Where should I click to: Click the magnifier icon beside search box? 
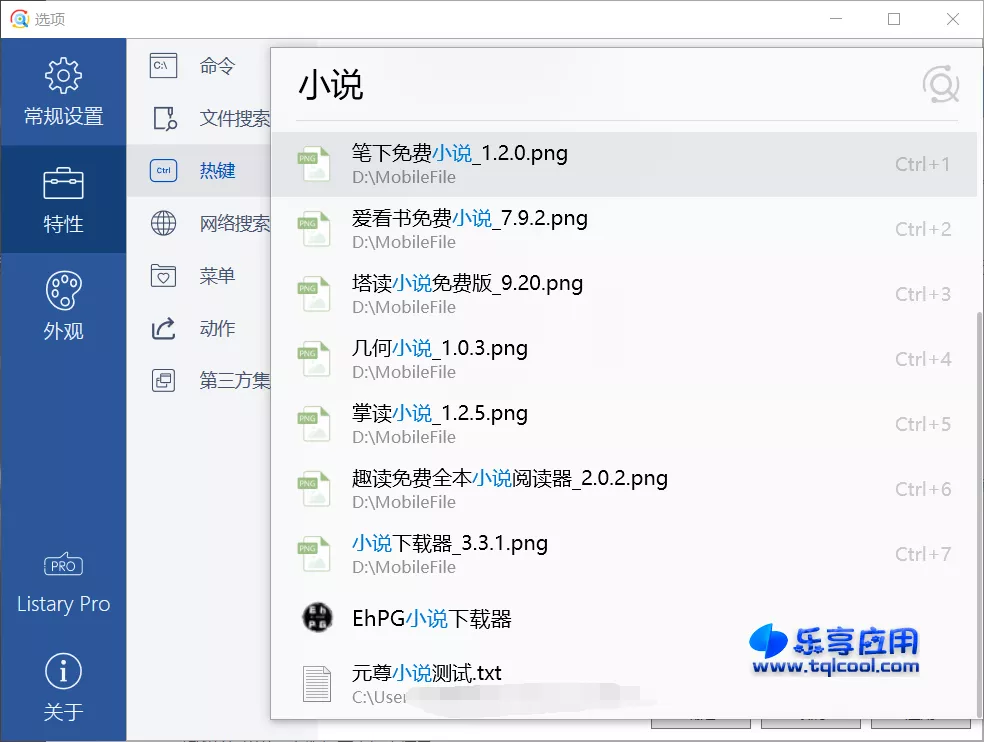[x=940, y=85]
